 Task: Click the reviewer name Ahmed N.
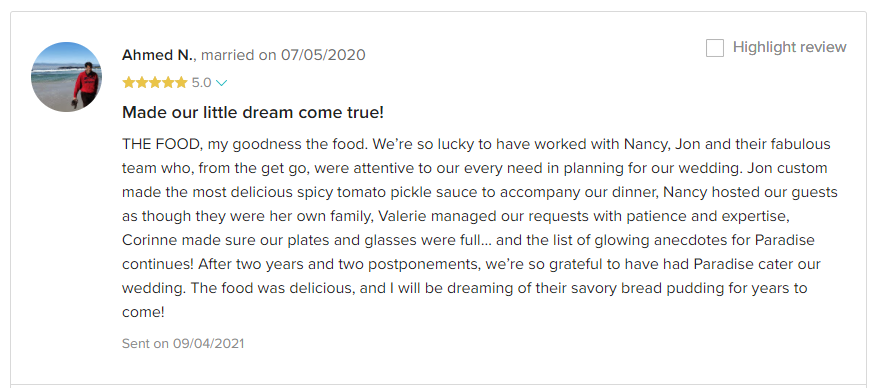pos(159,55)
